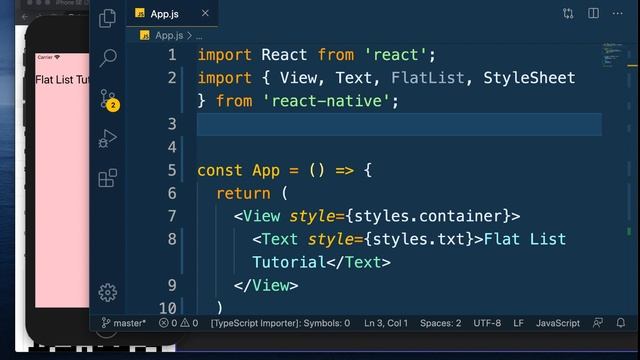Open Source Control with two pending changes
This screenshot has height=360, width=640.
point(109,100)
